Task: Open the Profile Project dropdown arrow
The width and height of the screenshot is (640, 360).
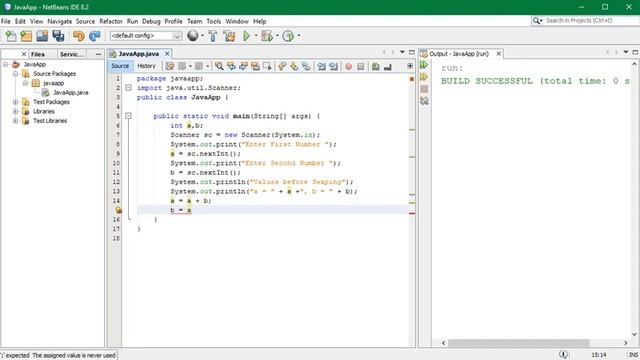Action: click(x=299, y=36)
